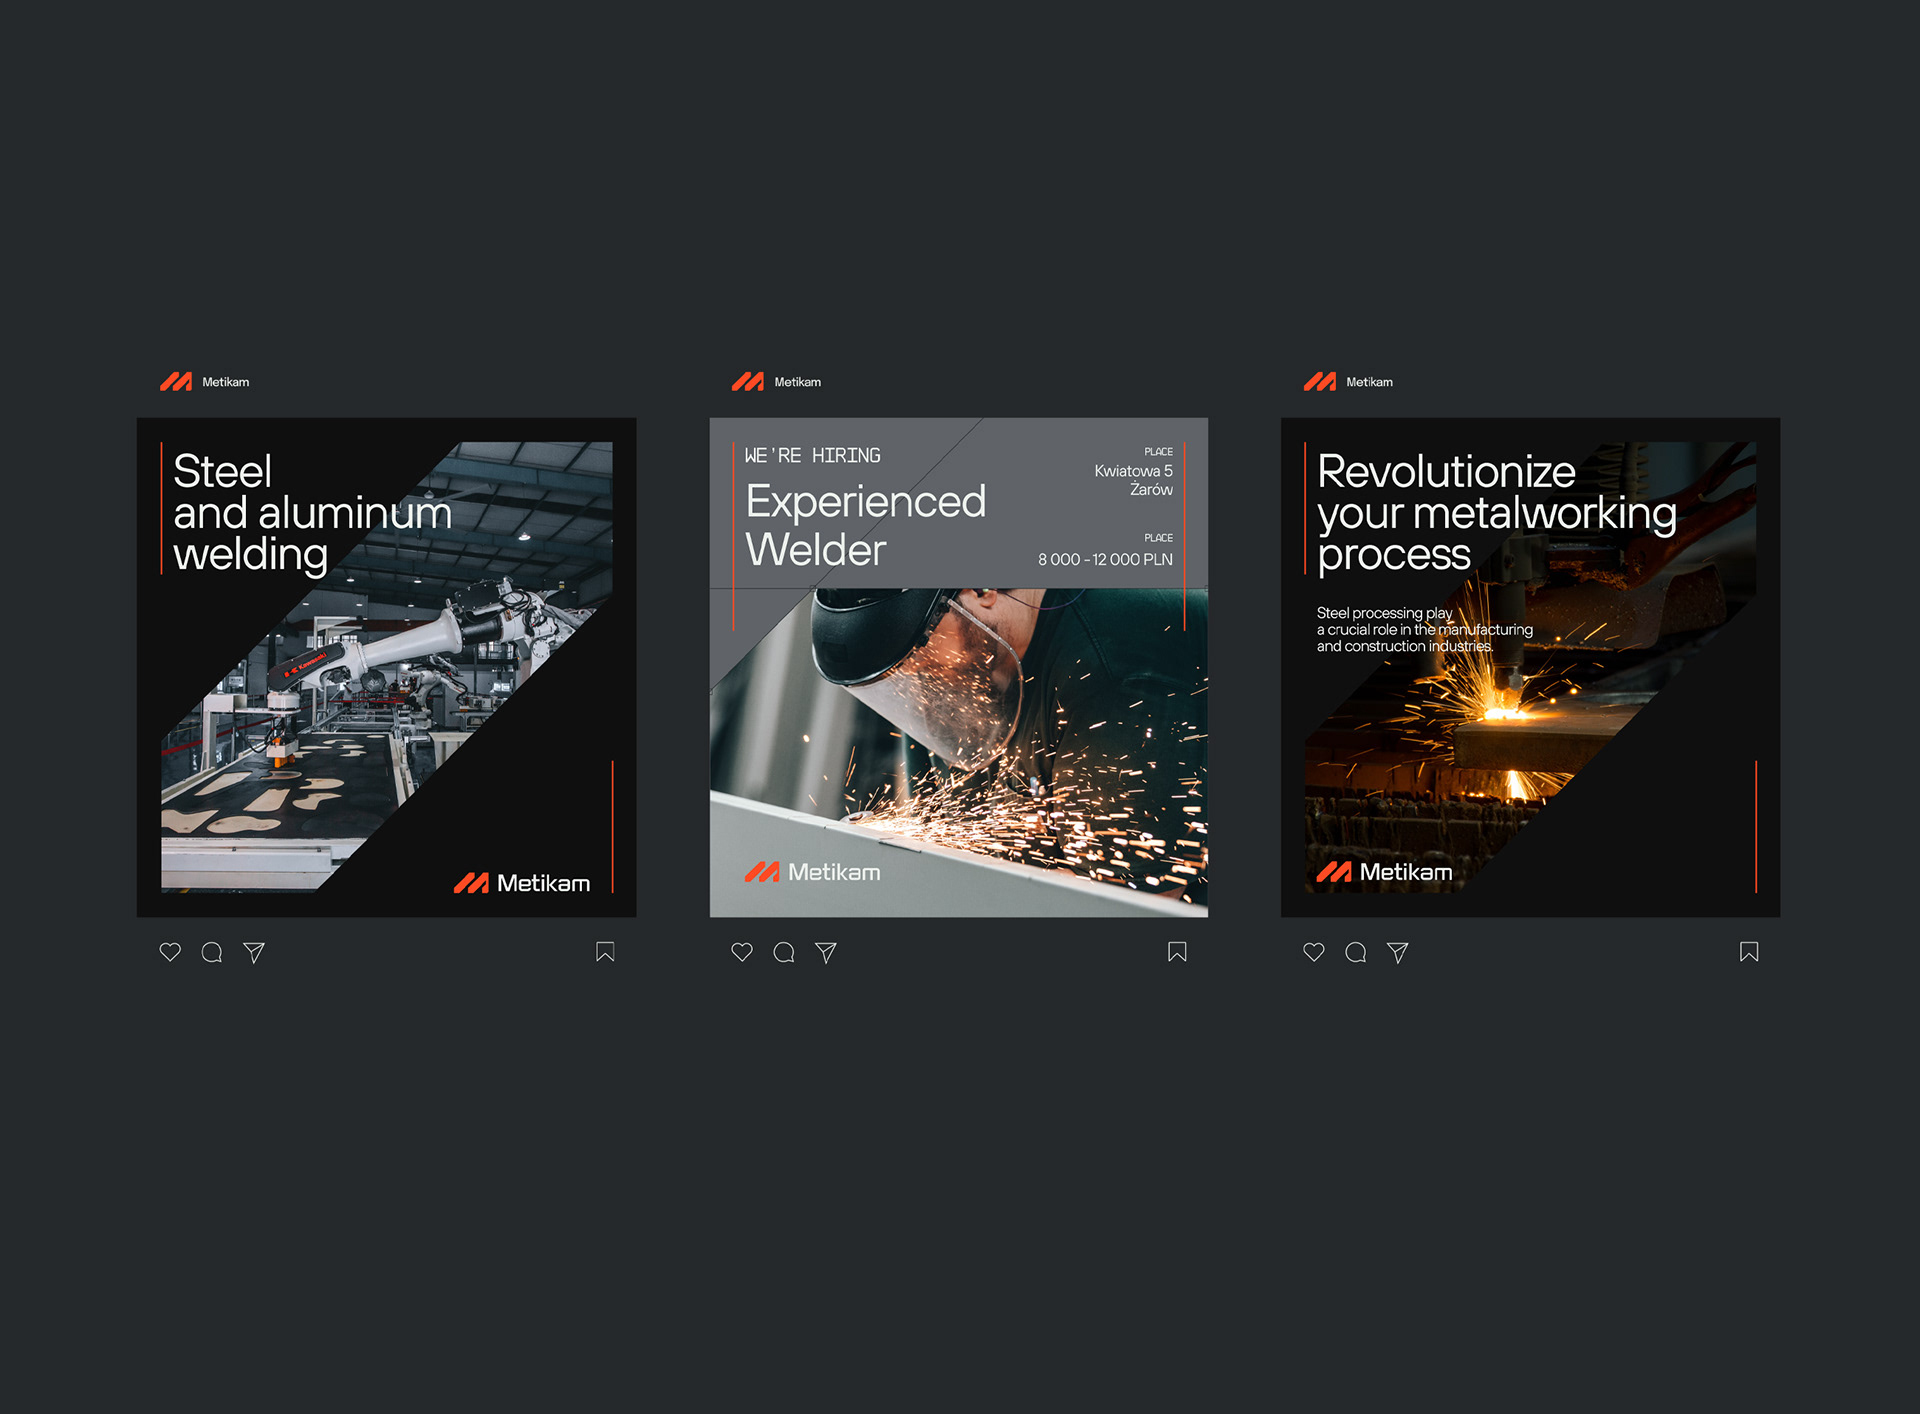Click the 'WE'RE HIRING' label
This screenshot has height=1414, width=1920.
point(813,456)
